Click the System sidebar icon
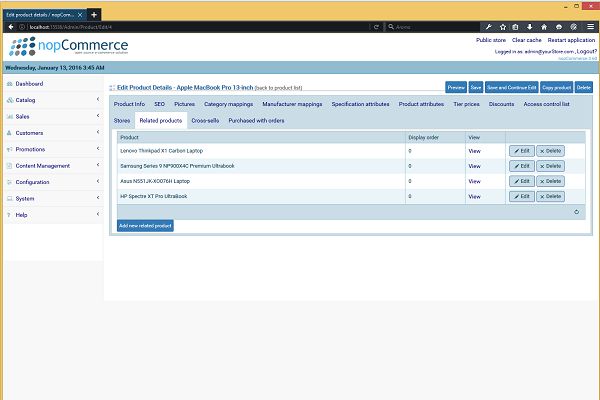The image size is (600, 400). 10,199
